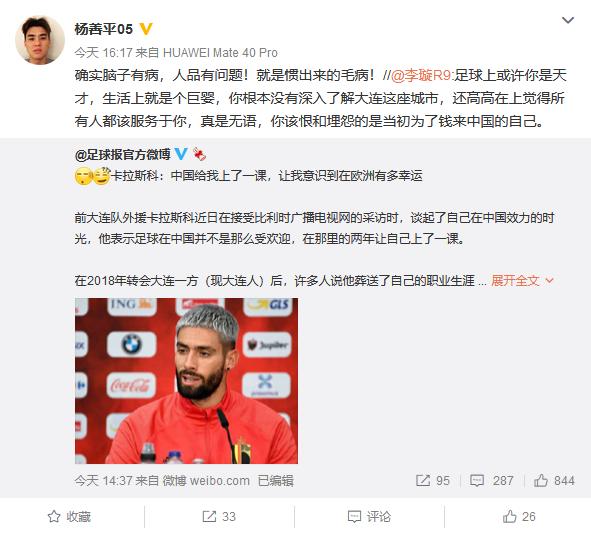
Task: Expand full text with 展开全文
Action: tap(522, 280)
